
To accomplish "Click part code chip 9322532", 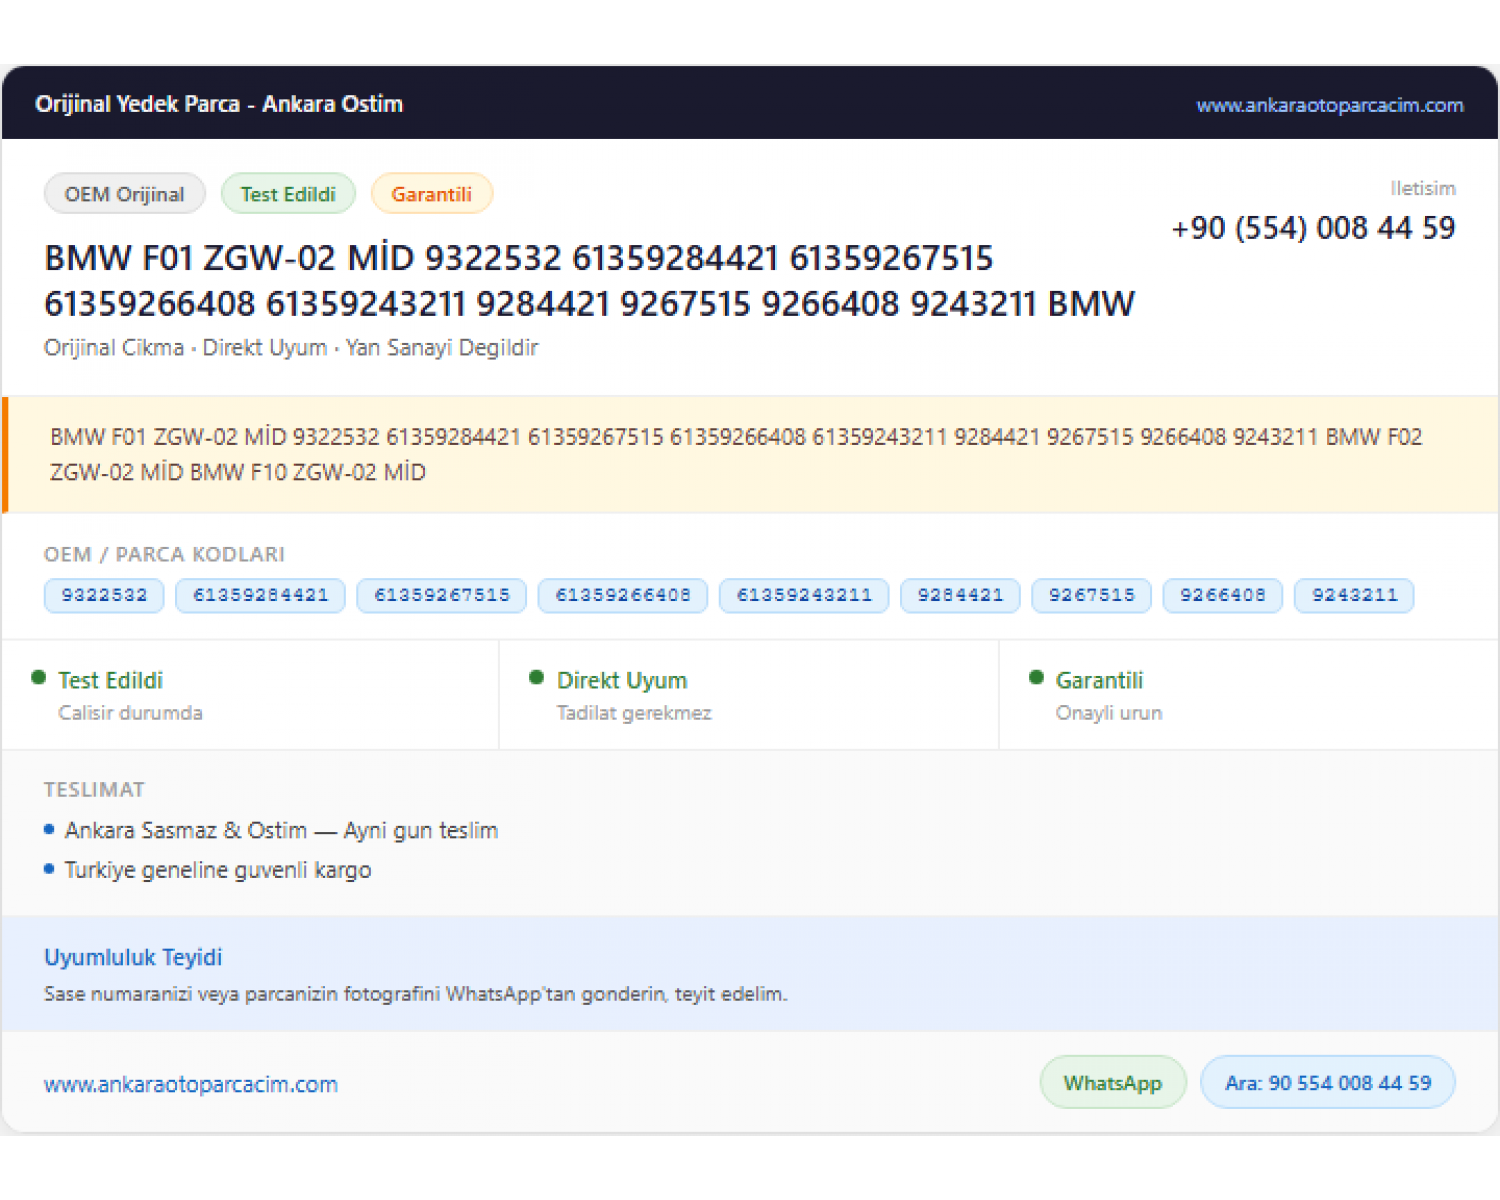I will tap(104, 595).
